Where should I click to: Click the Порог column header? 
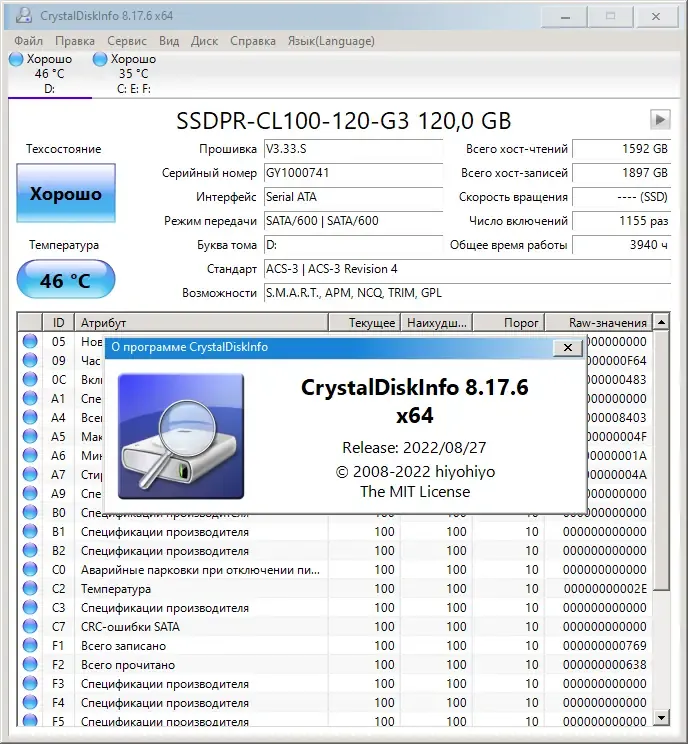coord(509,323)
